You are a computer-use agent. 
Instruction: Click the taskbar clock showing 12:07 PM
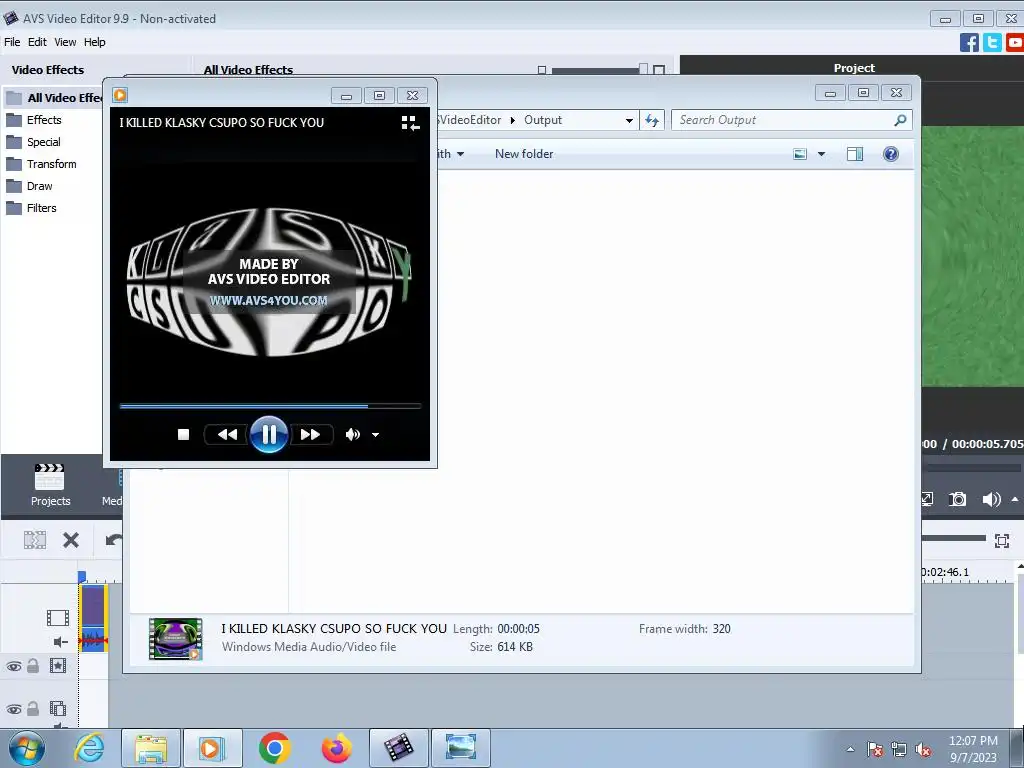click(973, 749)
